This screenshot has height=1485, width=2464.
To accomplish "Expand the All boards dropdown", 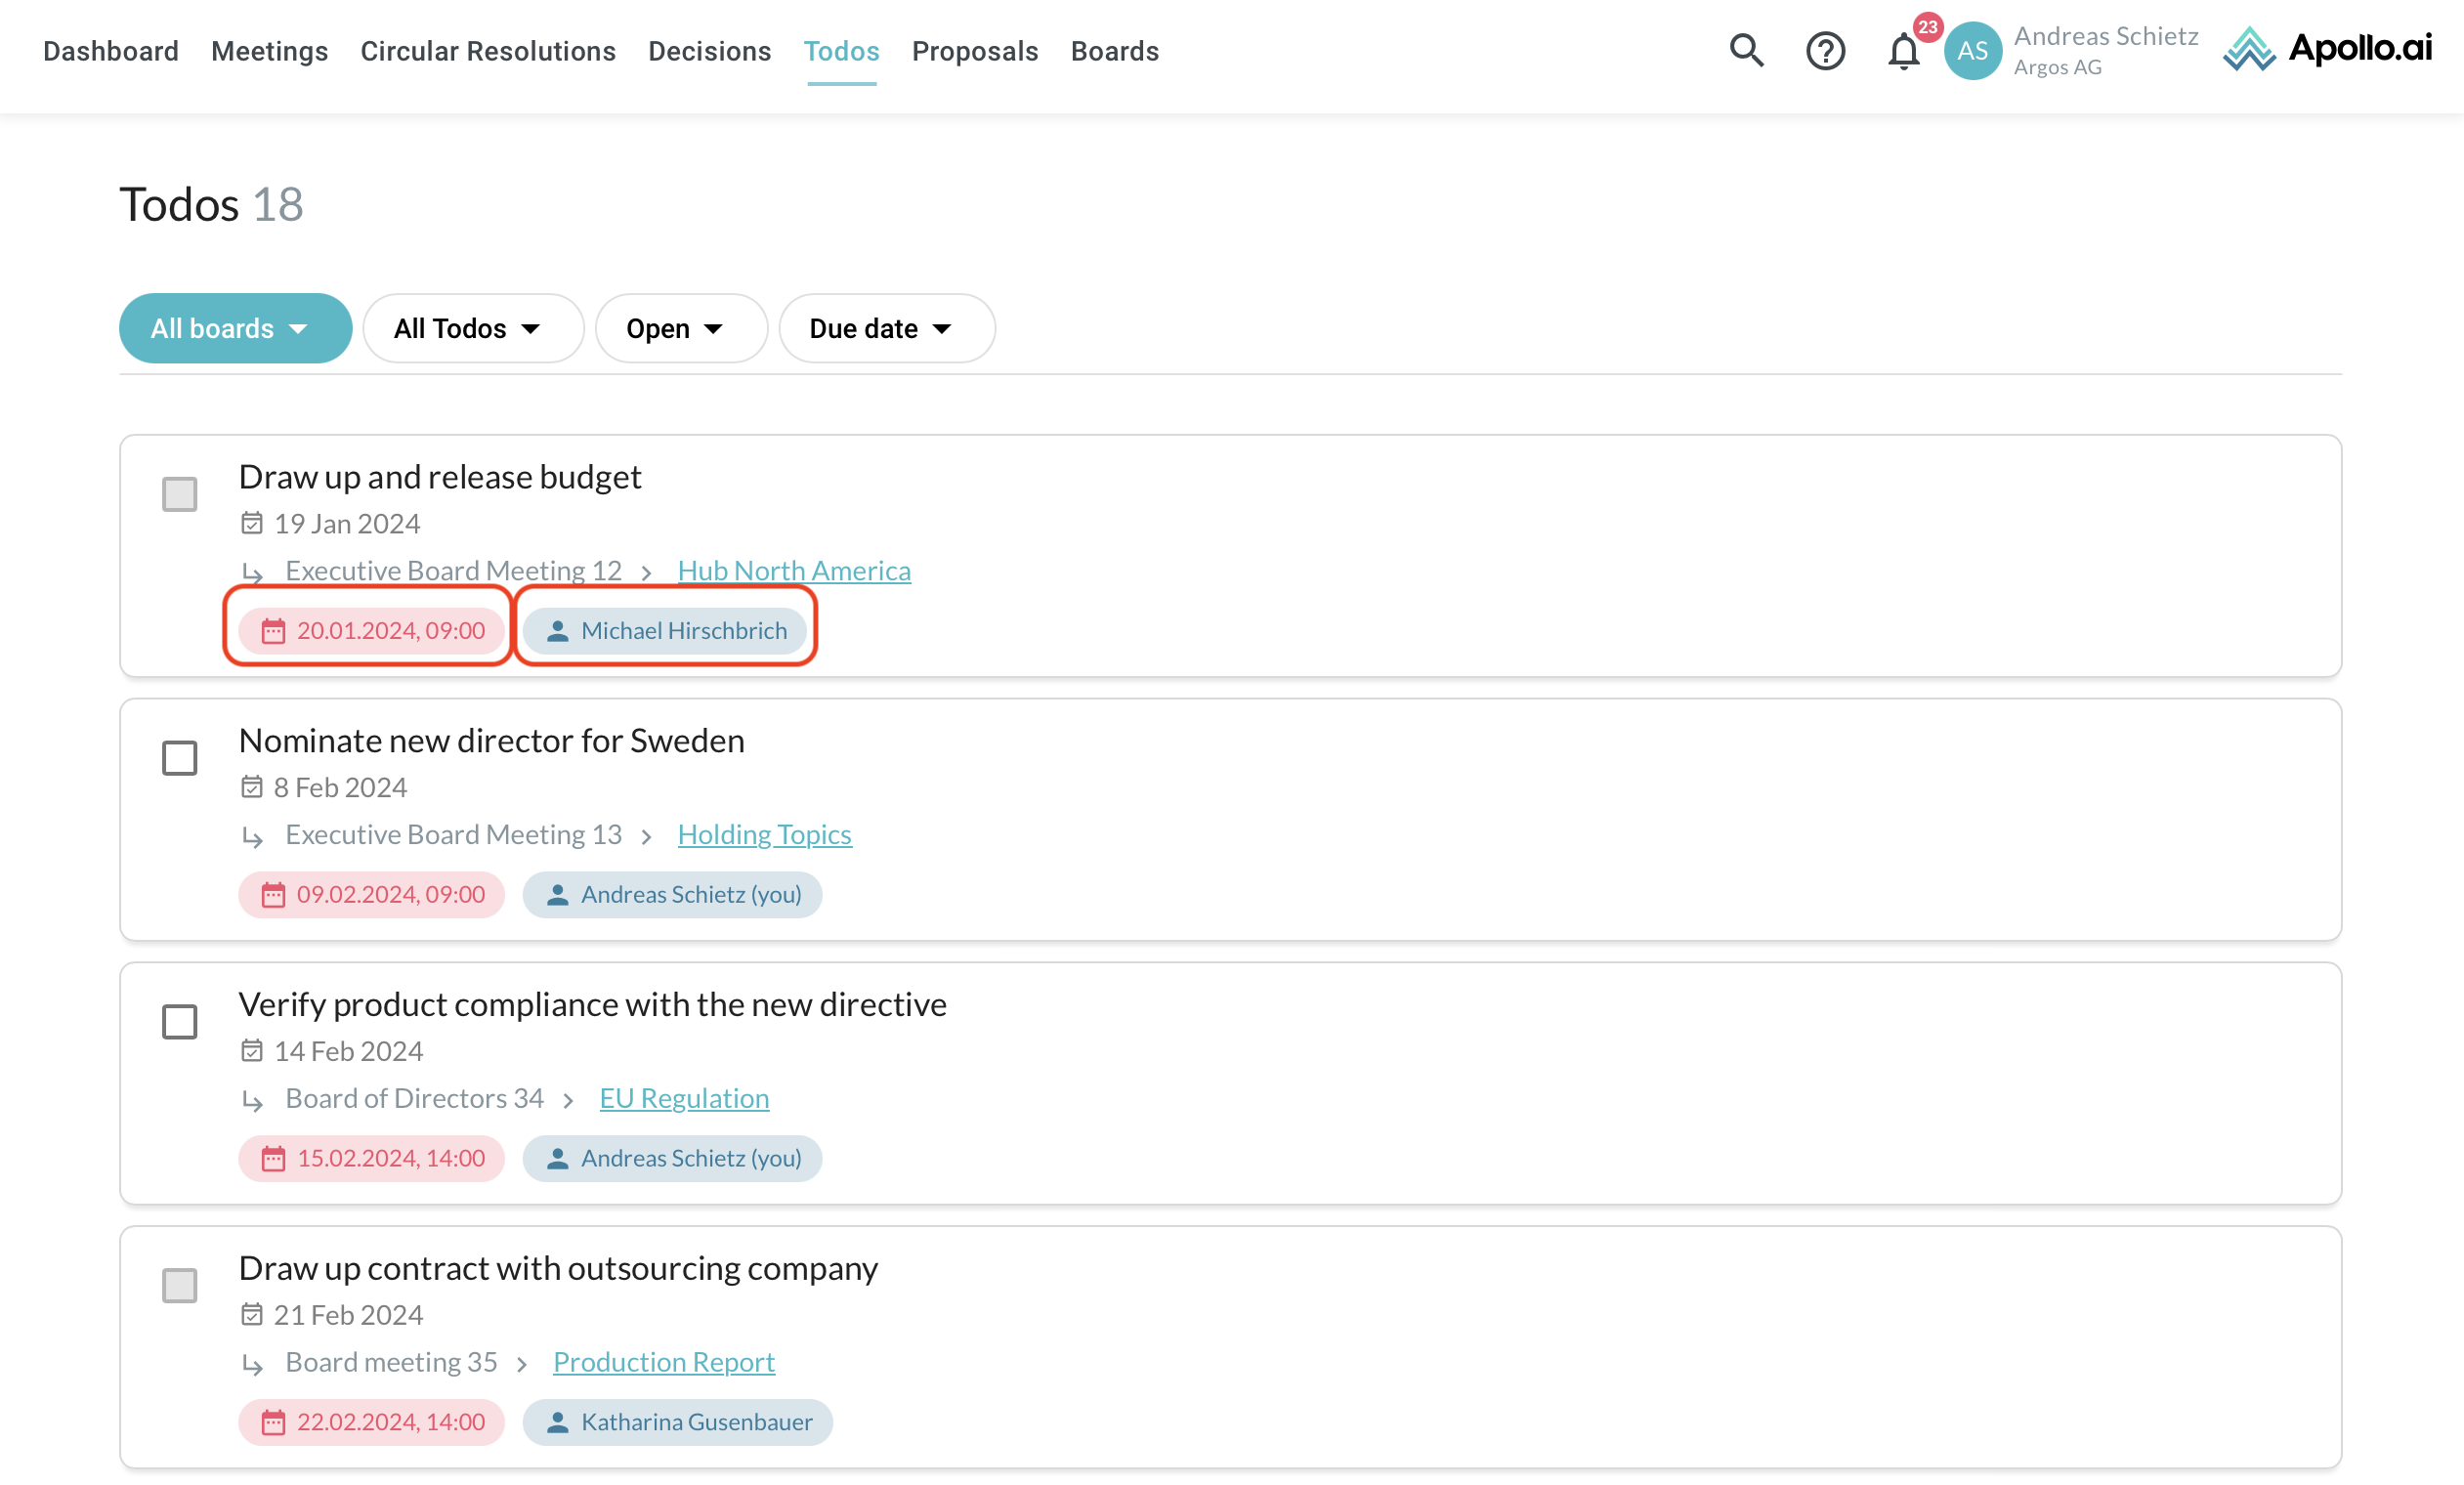I will pos(235,328).
